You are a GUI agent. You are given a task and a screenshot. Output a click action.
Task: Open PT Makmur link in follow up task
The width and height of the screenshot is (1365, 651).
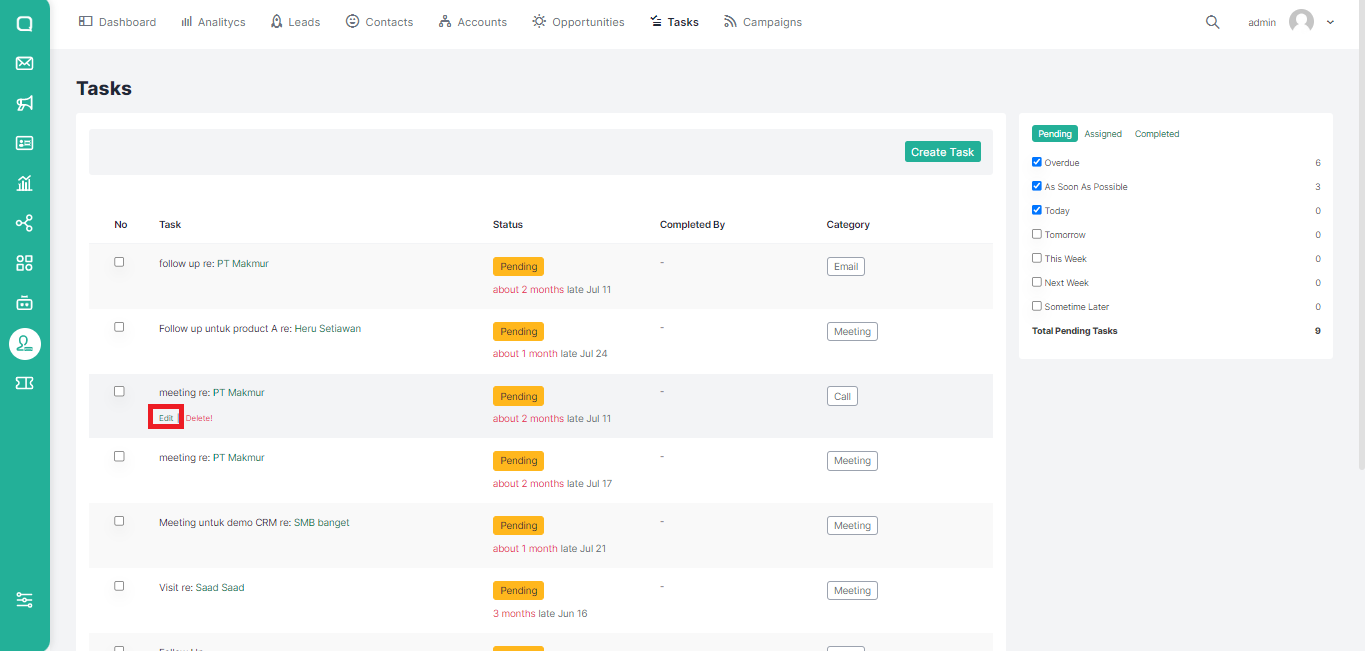coord(243,263)
